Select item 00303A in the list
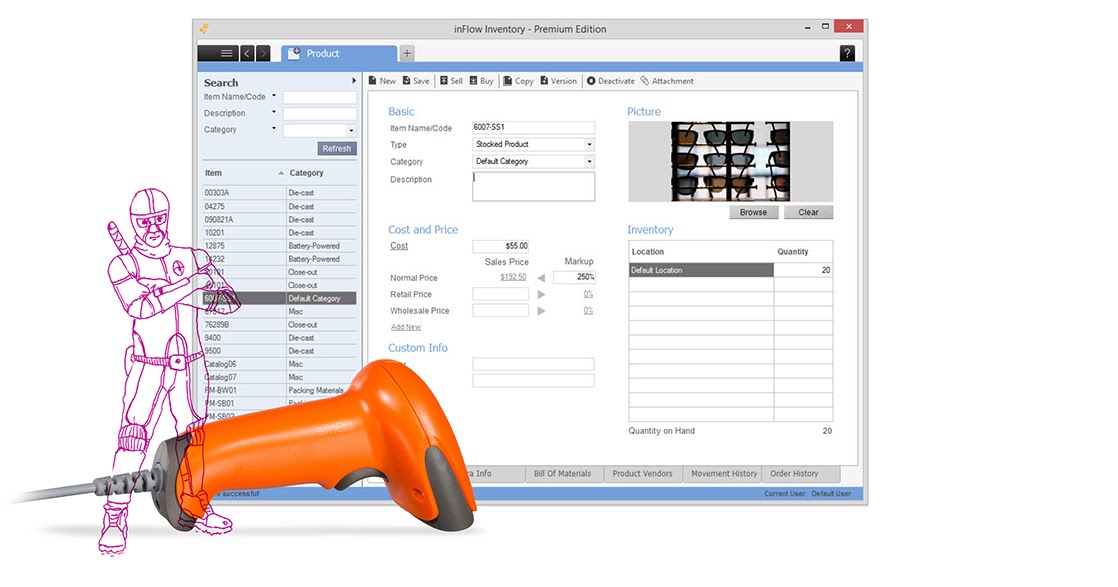1118x587 pixels. (280, 193)
